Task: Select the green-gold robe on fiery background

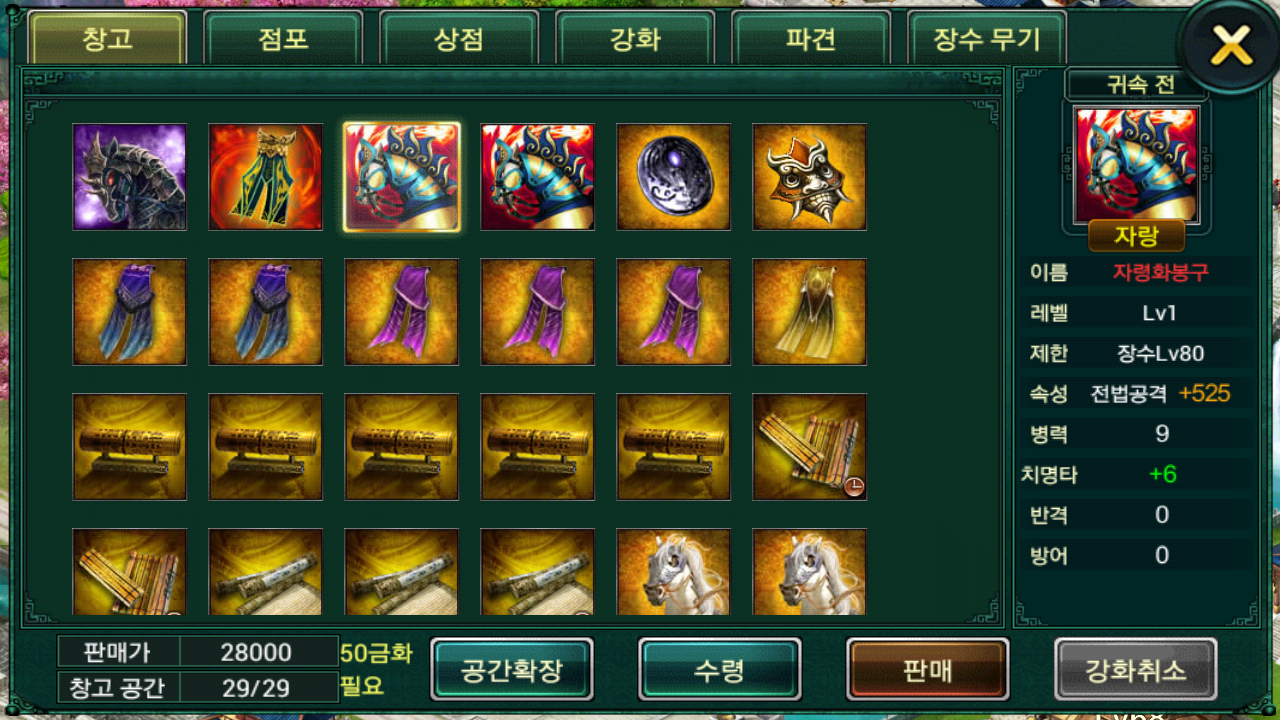Action: click(x=266, y=177)
